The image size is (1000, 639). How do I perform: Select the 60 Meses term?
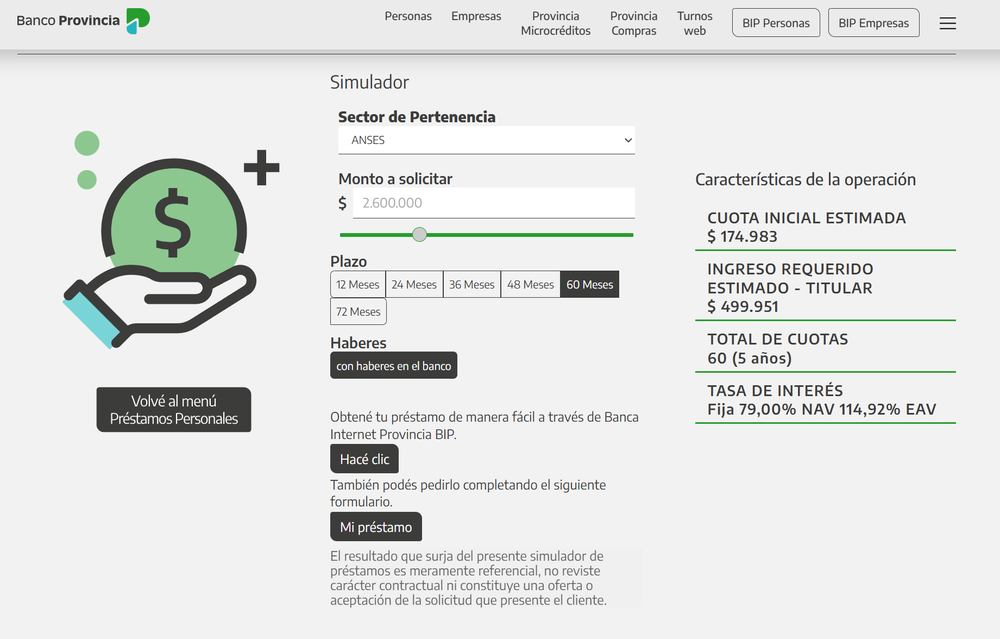click(589, 284)
